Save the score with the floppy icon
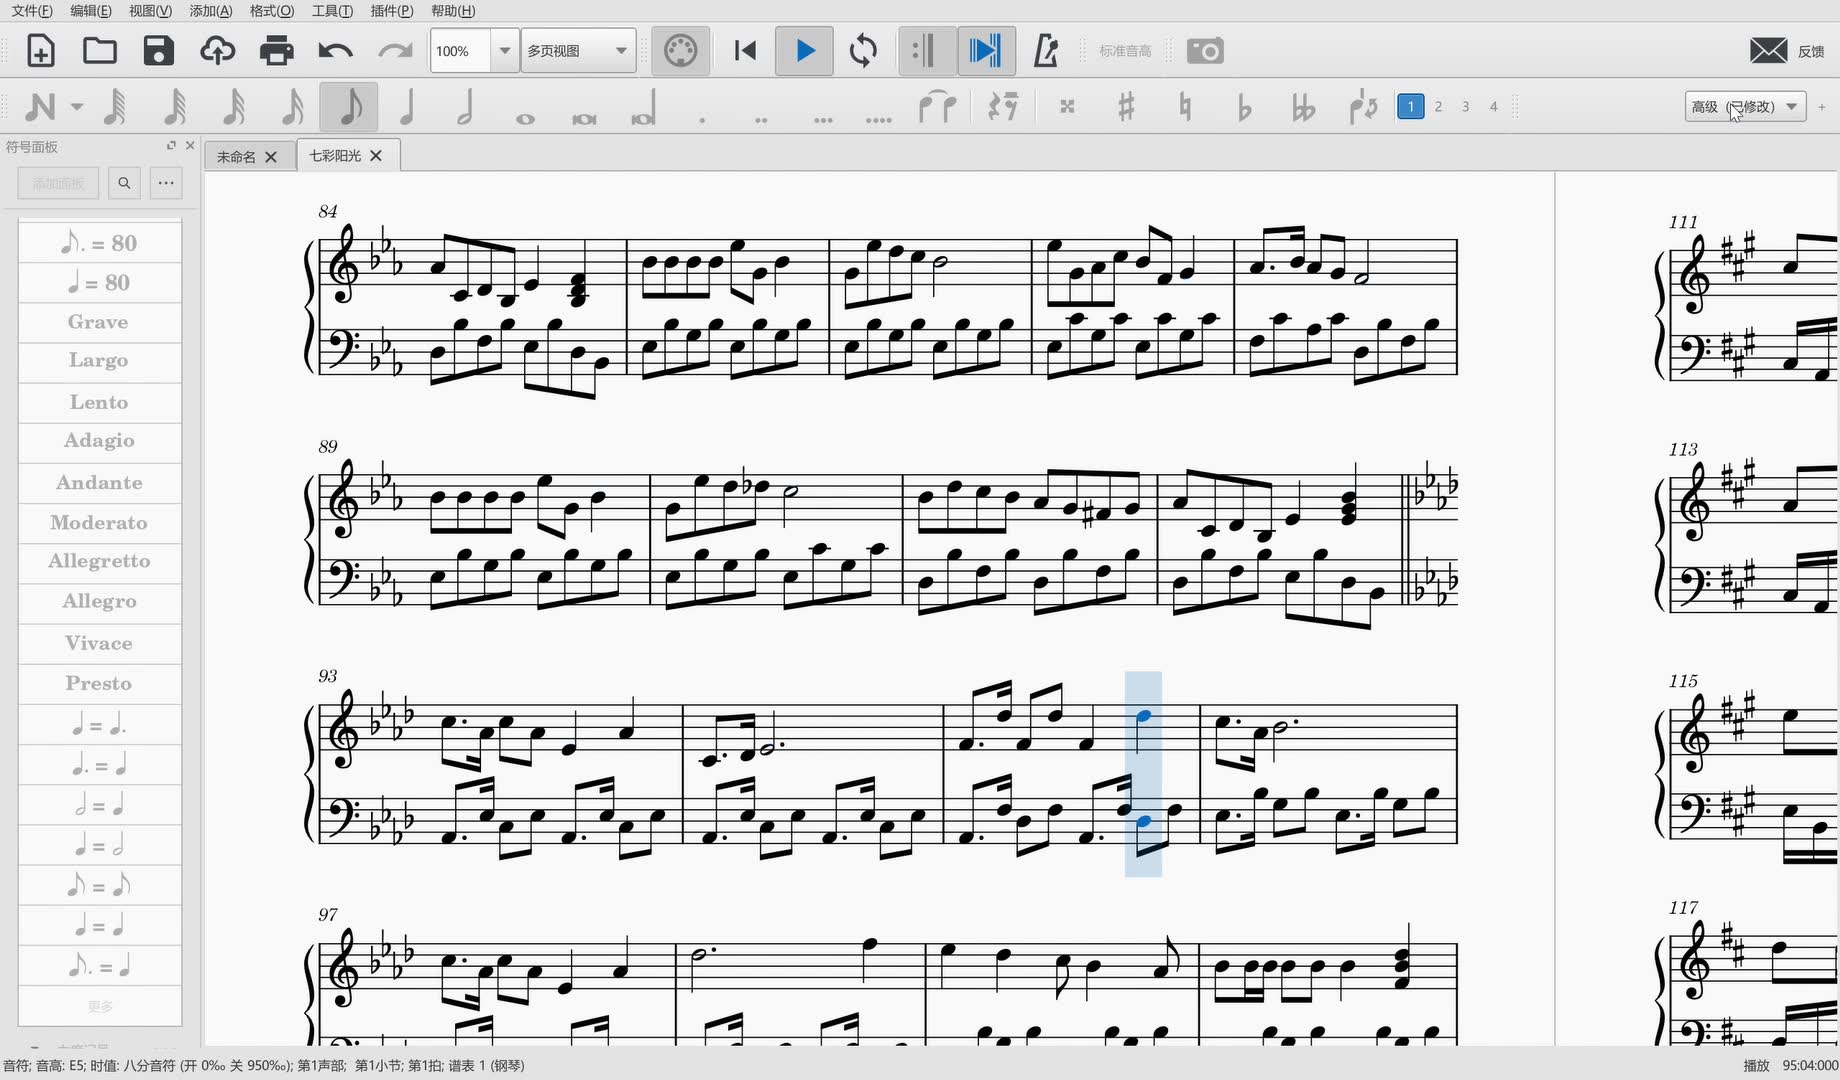The image size is (1840, 1080). [159, 51]
